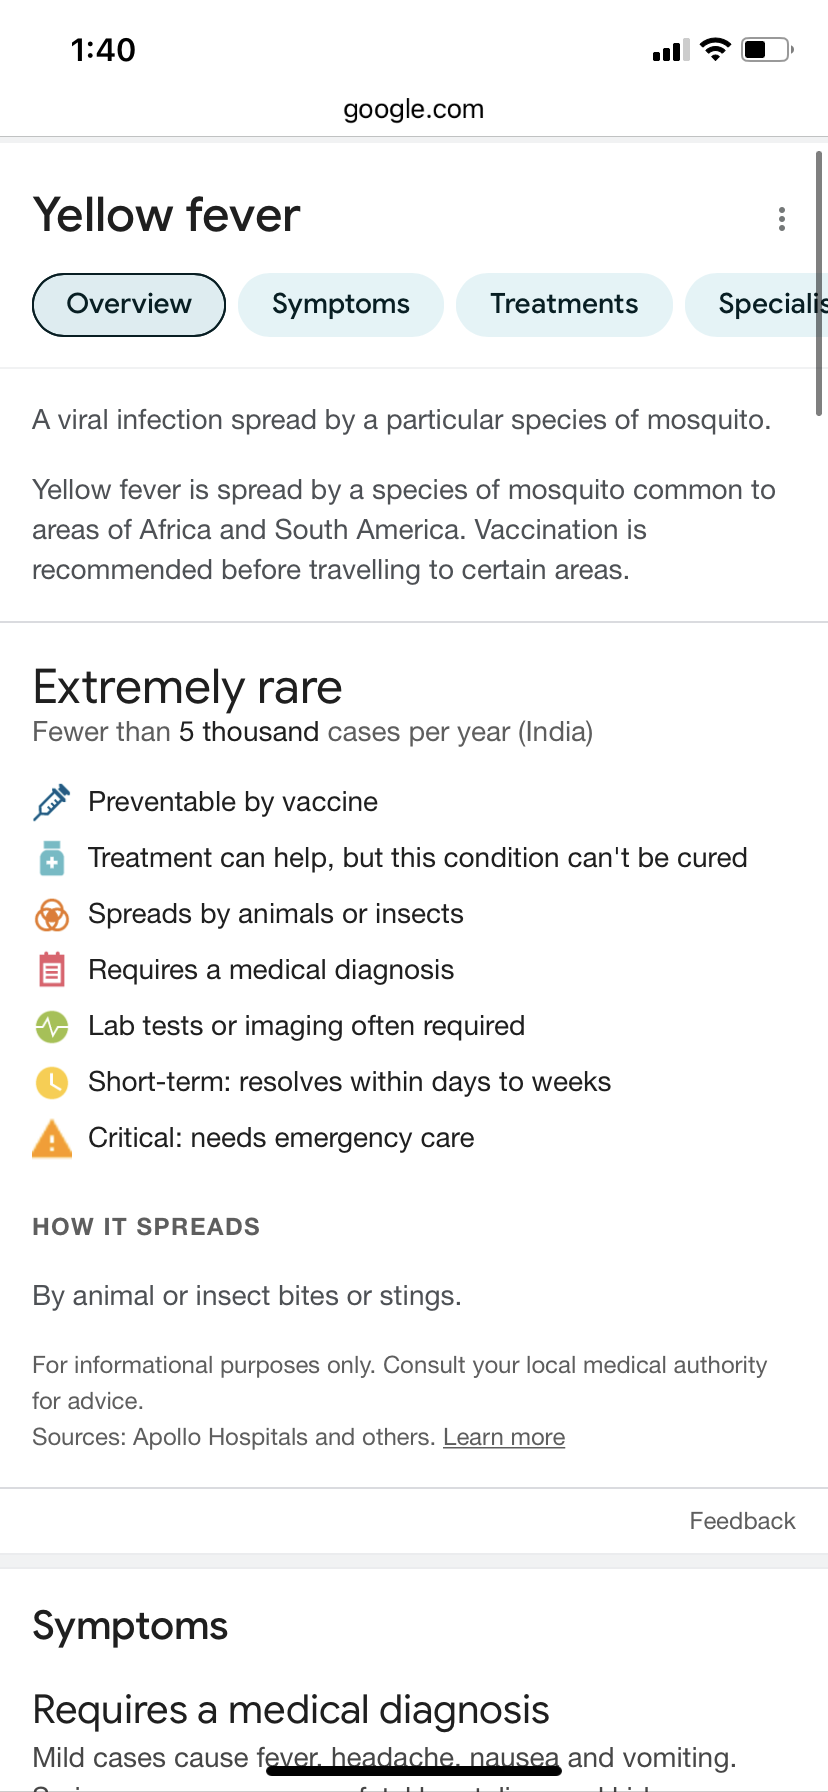Switch to the Symptoms tab
Screen dimensions: 828x1792
click(341, 305)
